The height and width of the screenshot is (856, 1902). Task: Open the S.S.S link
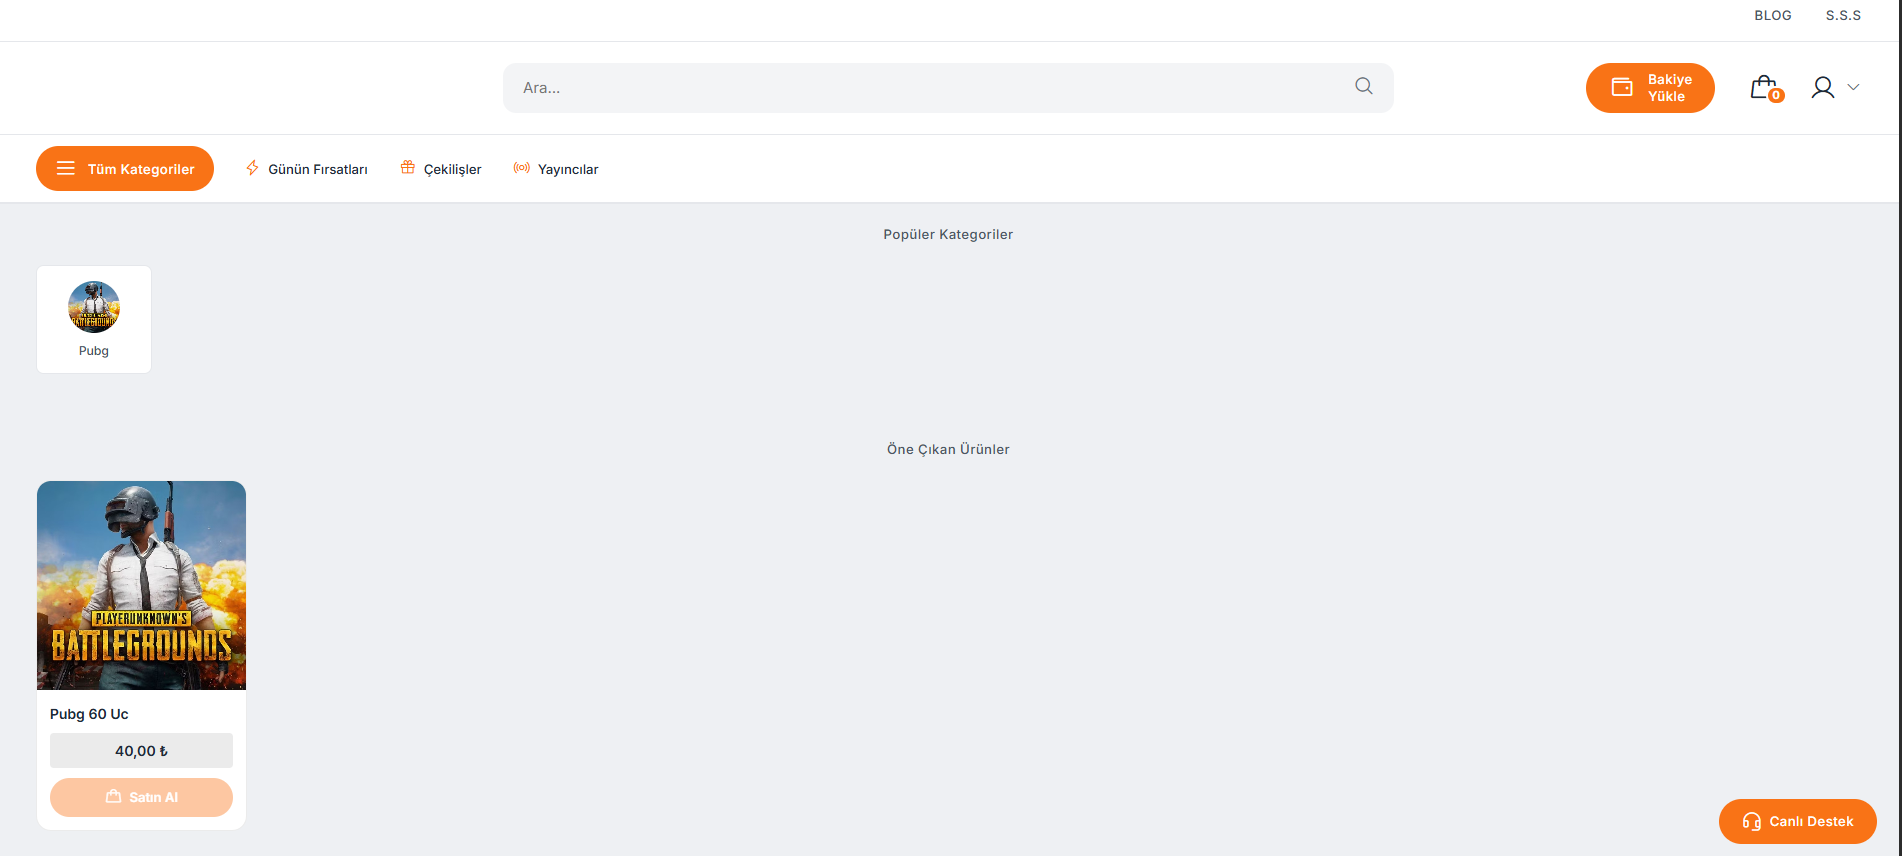tap(1843, 15)
